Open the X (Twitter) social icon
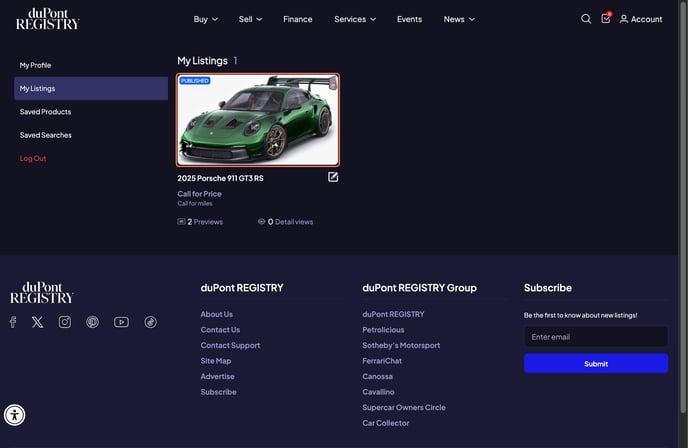Screen dimensions: 688x448 tap(38, 322)
